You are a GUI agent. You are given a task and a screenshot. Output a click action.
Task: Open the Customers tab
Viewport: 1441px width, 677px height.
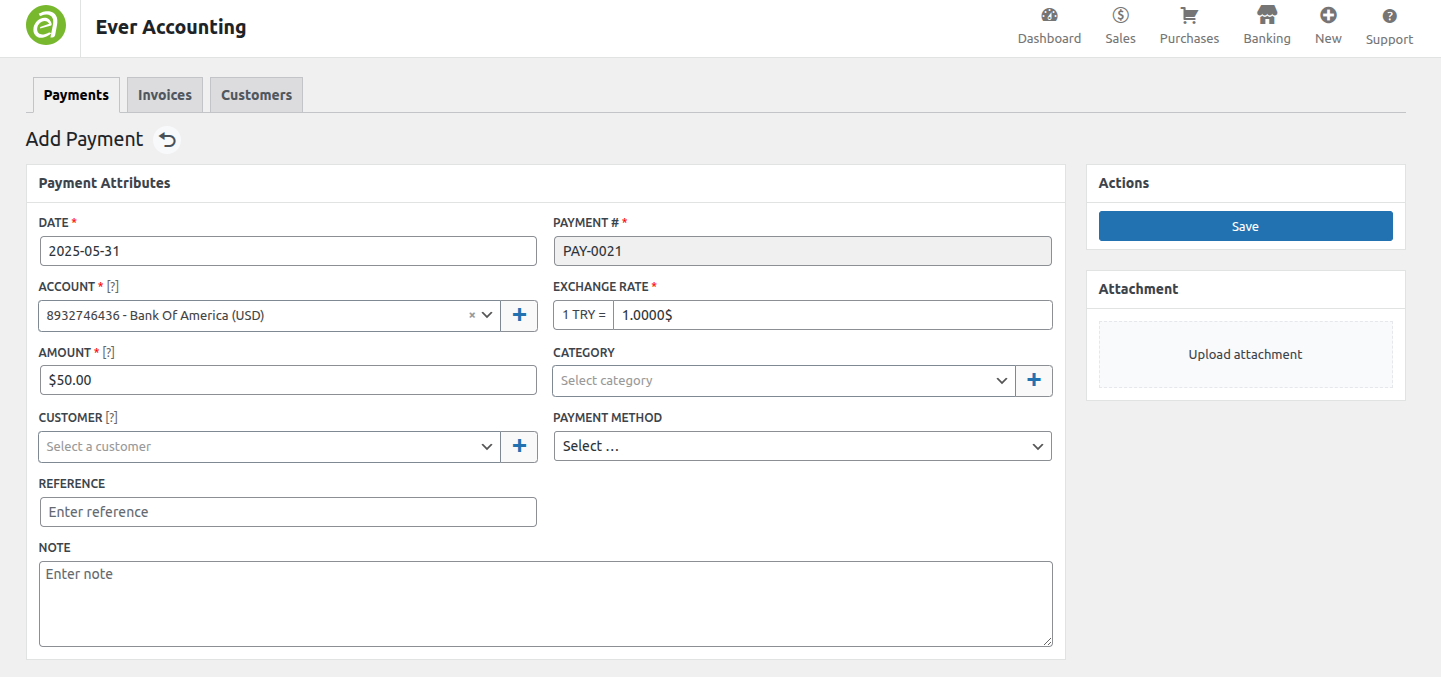tap(256, 94)
